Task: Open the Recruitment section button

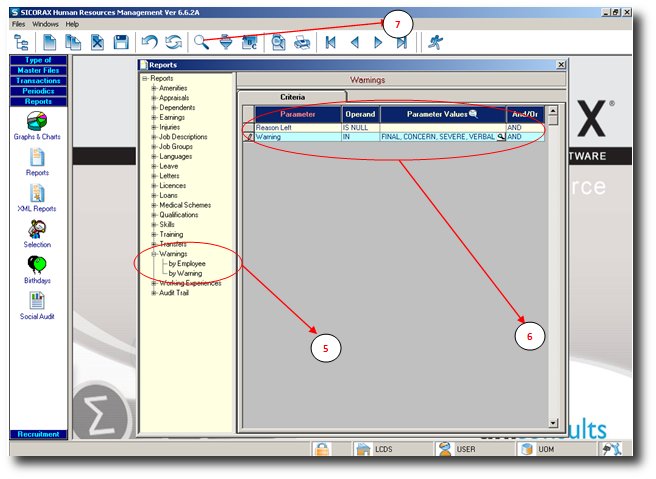Action: tap(38, 434)
